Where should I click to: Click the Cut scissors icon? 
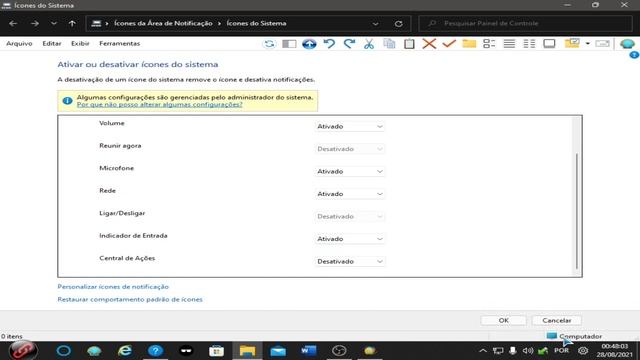click(x=369, y=44)
